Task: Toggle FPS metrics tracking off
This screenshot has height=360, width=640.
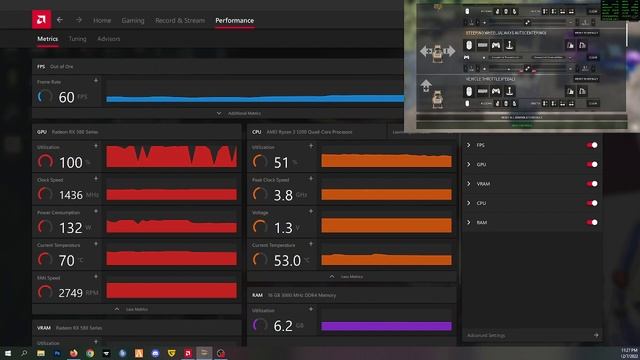Action: (592, 145)
